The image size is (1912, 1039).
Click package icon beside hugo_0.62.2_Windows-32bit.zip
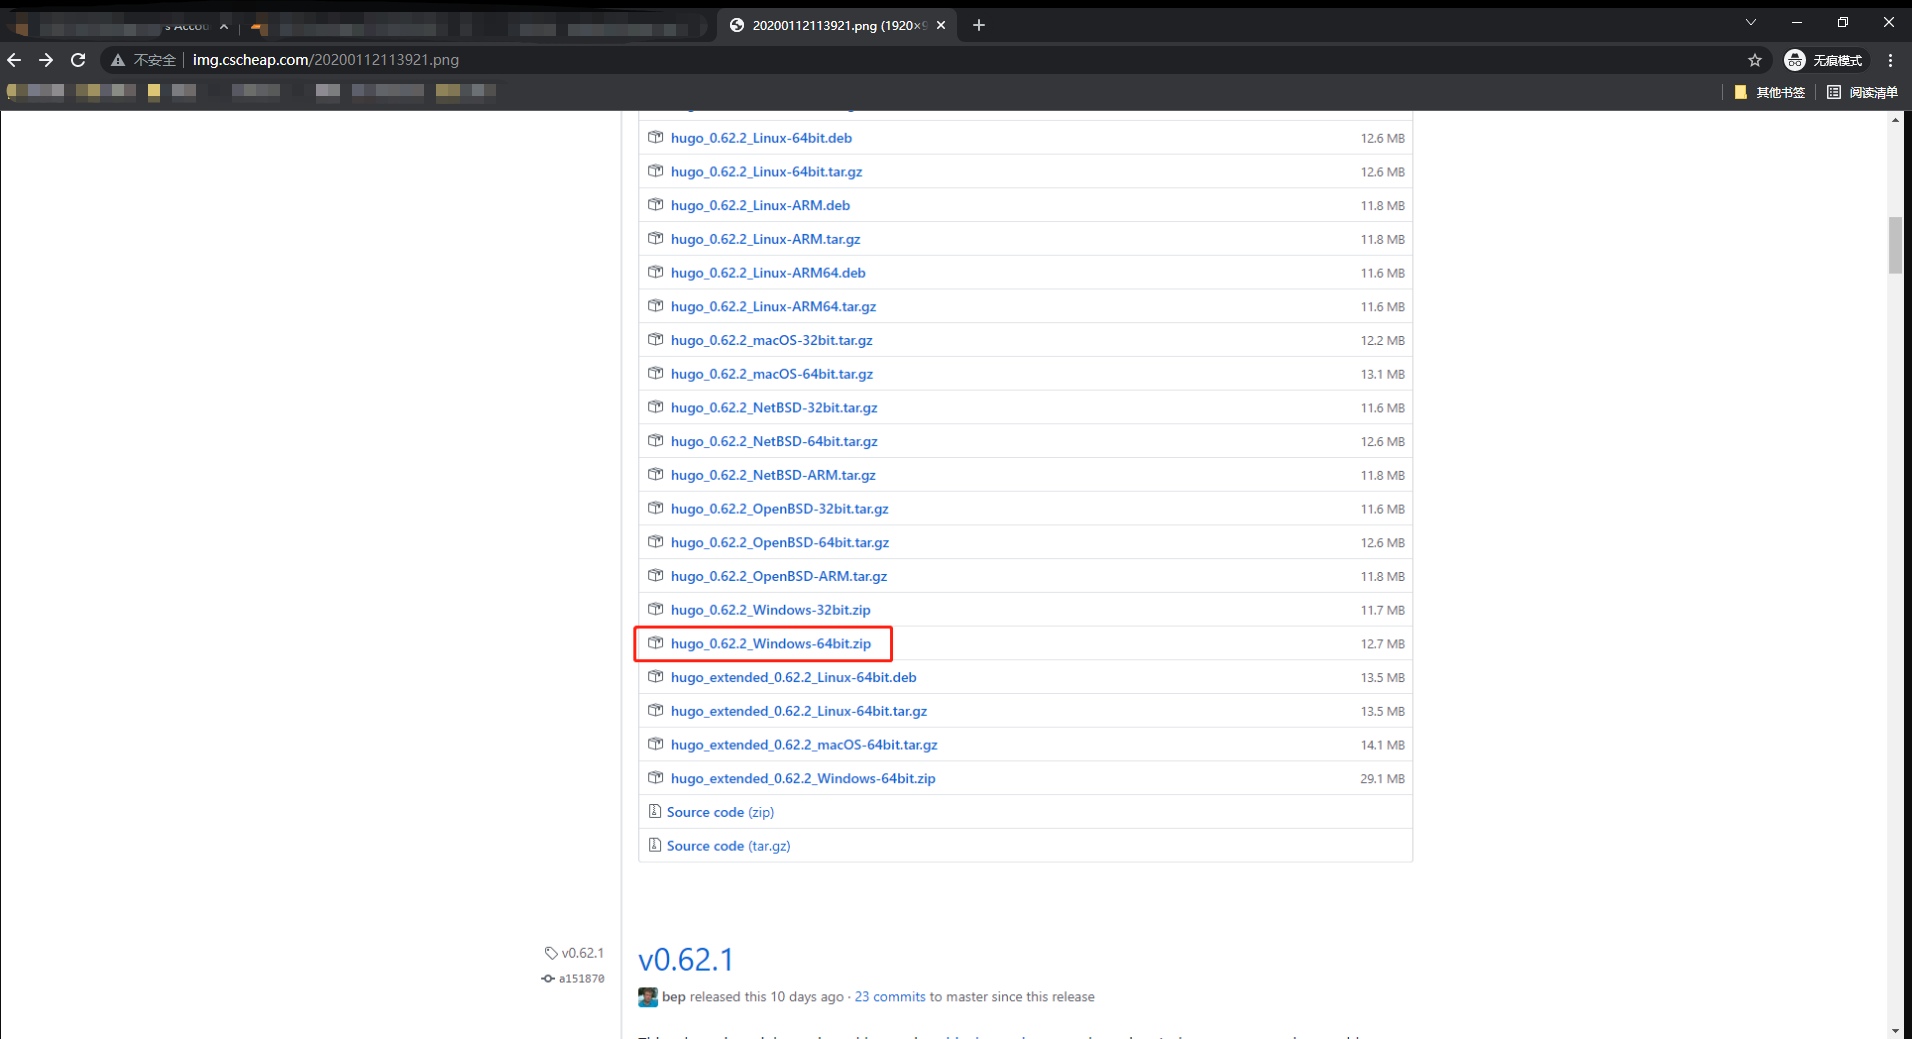pyautogui.click(x=656, y=609)
